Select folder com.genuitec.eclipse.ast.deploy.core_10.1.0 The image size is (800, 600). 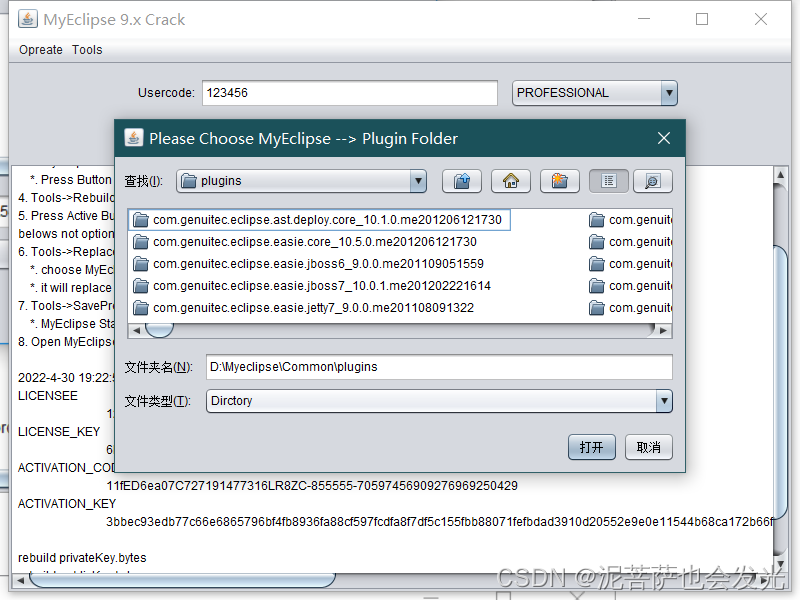pos(320,220)
